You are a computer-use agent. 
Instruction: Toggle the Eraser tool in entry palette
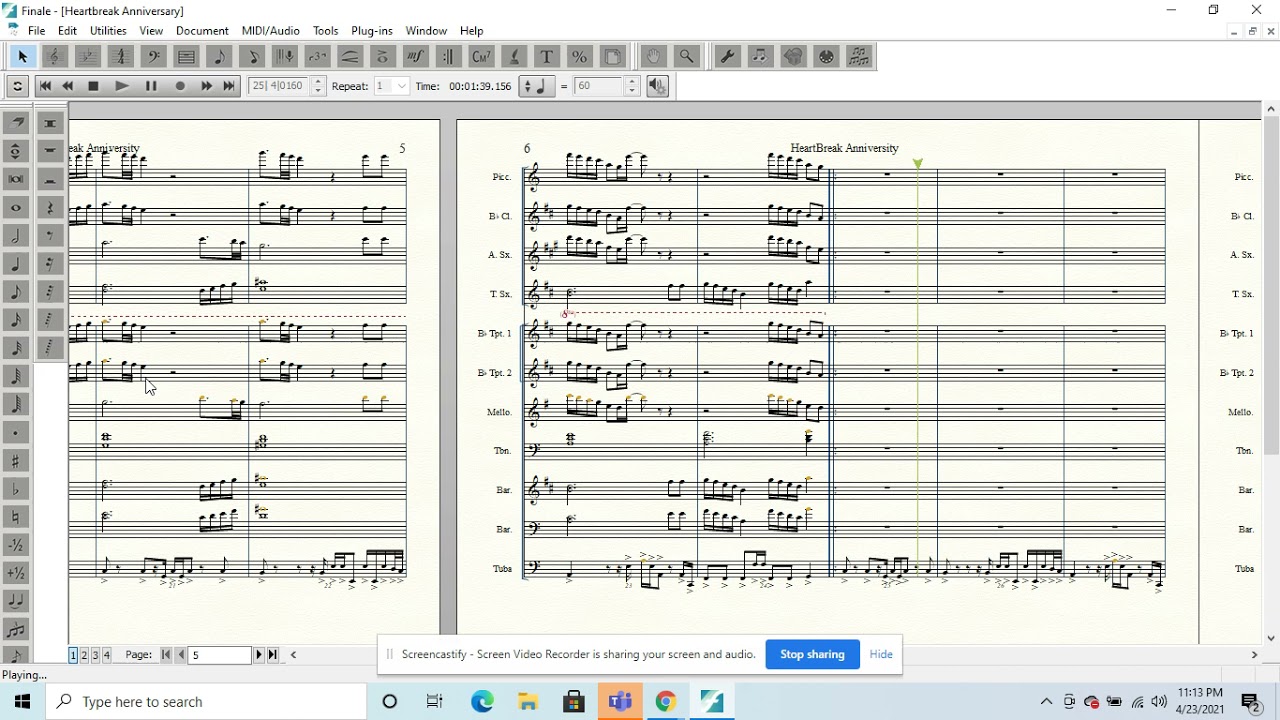[16, 123]
